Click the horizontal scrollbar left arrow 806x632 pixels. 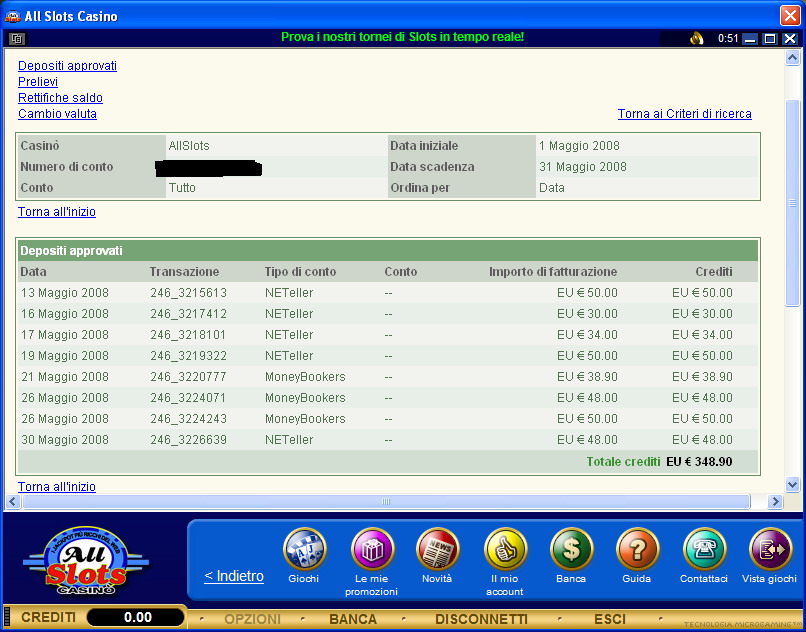click(x=13, y=501)
